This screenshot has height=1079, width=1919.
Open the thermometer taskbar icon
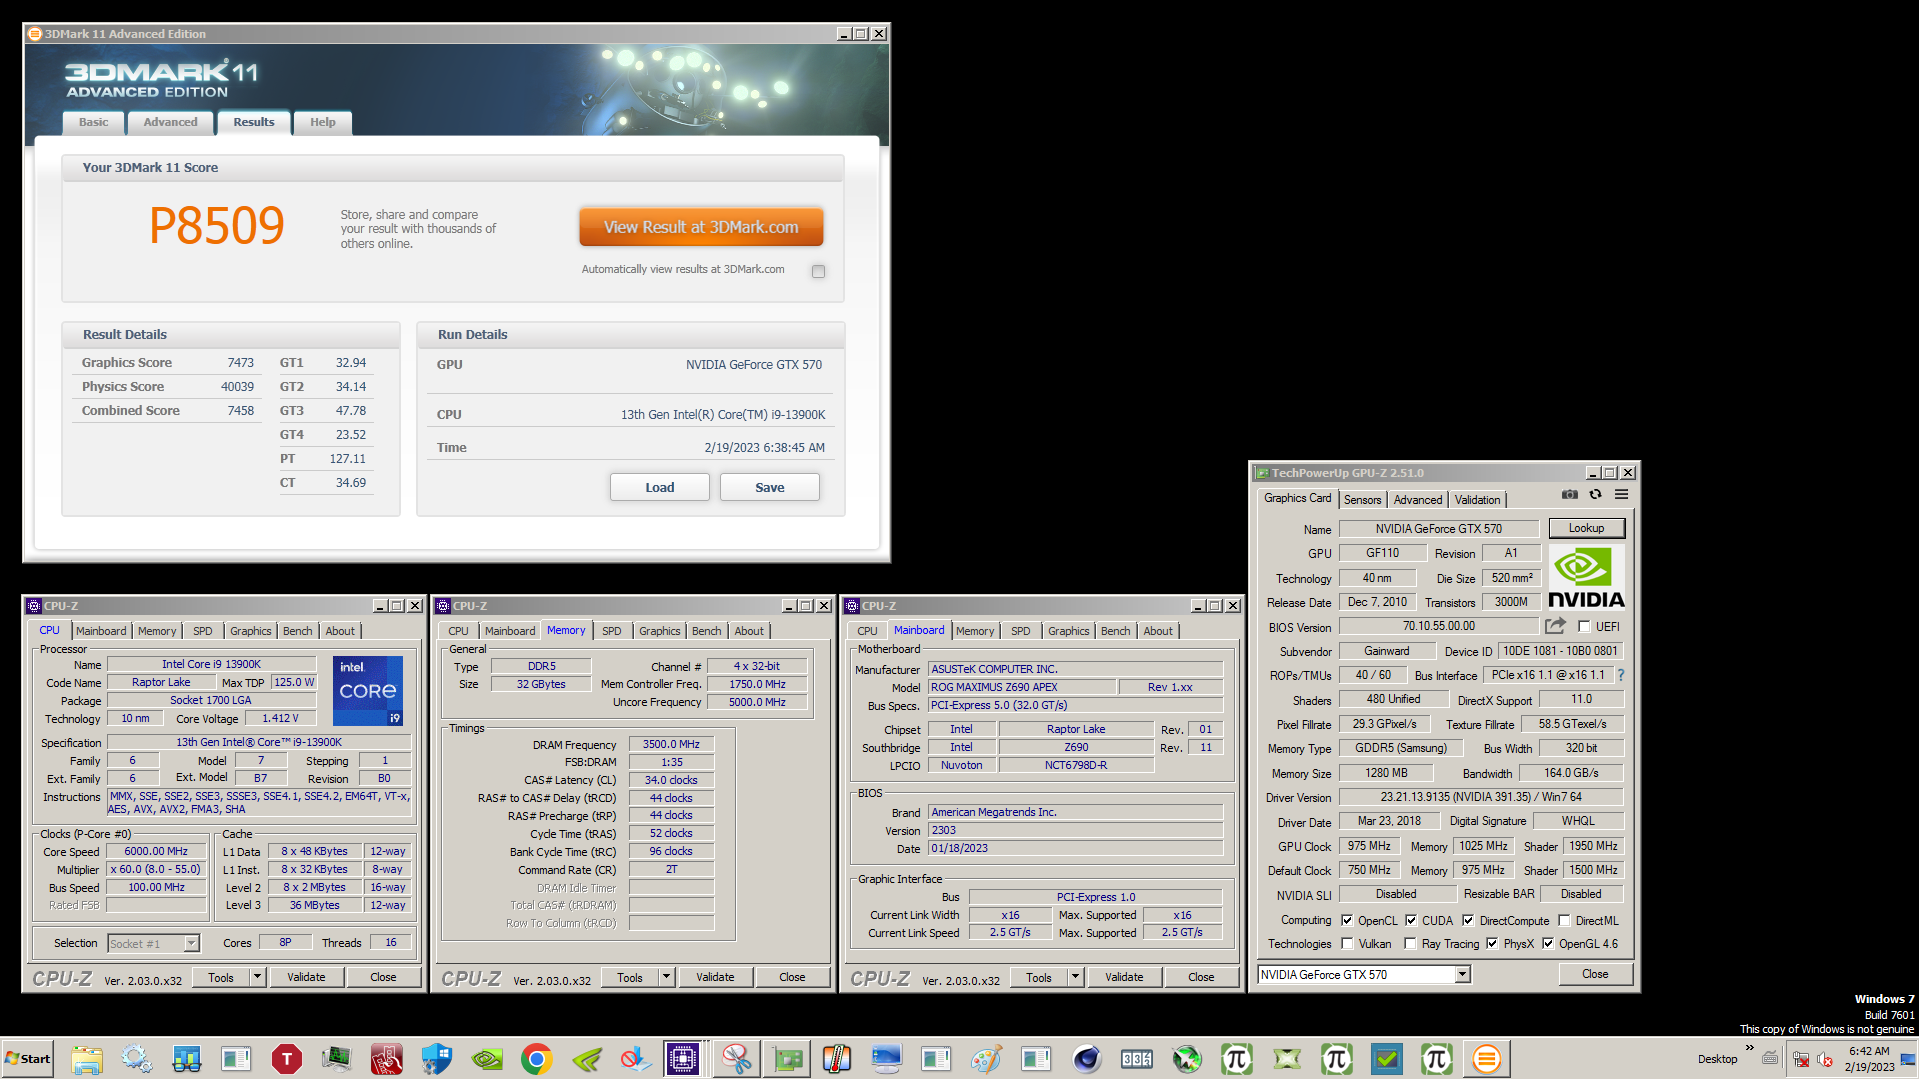click(x=837, y=1058)
